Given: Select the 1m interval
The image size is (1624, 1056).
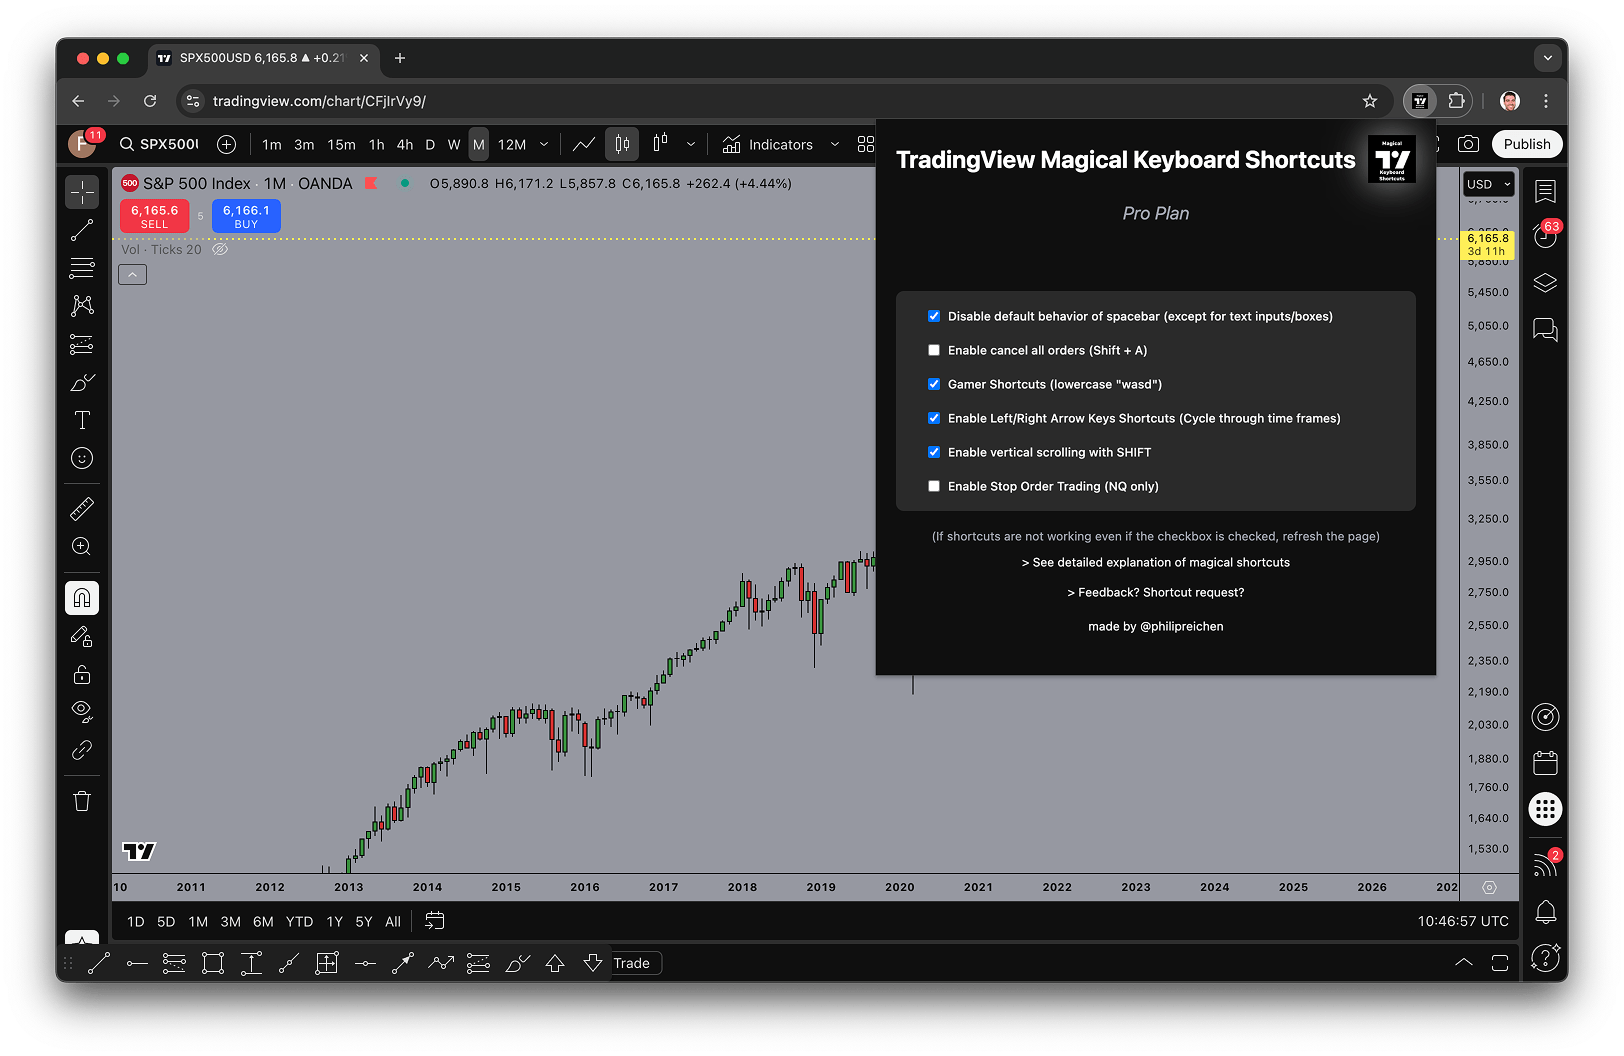Looking at the screenshot, I should [x=272, y=144].
